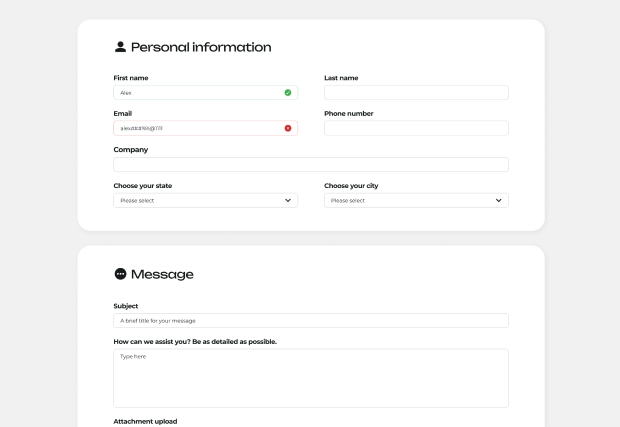Focus the Email input field
Viewport: 620px width, 427px height.
pos(206,128)
